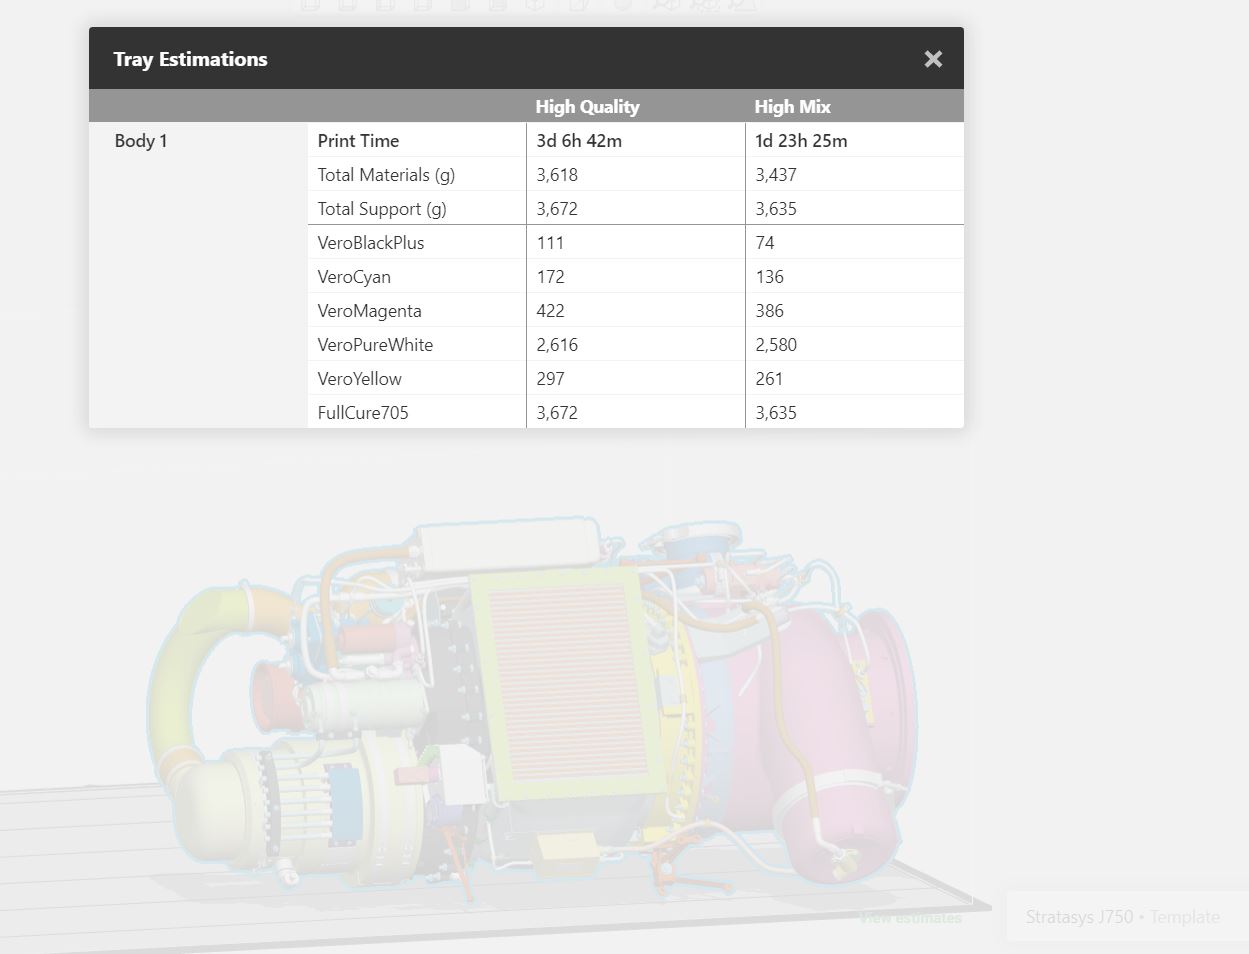Select VeroPureWhite High Quality value 2,616

[557, 345]
